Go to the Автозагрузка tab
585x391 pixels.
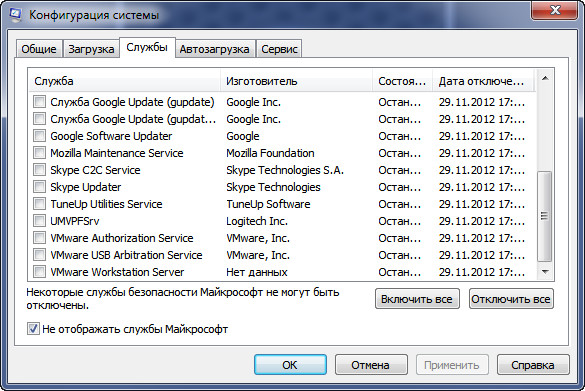[x=215, y=49]
